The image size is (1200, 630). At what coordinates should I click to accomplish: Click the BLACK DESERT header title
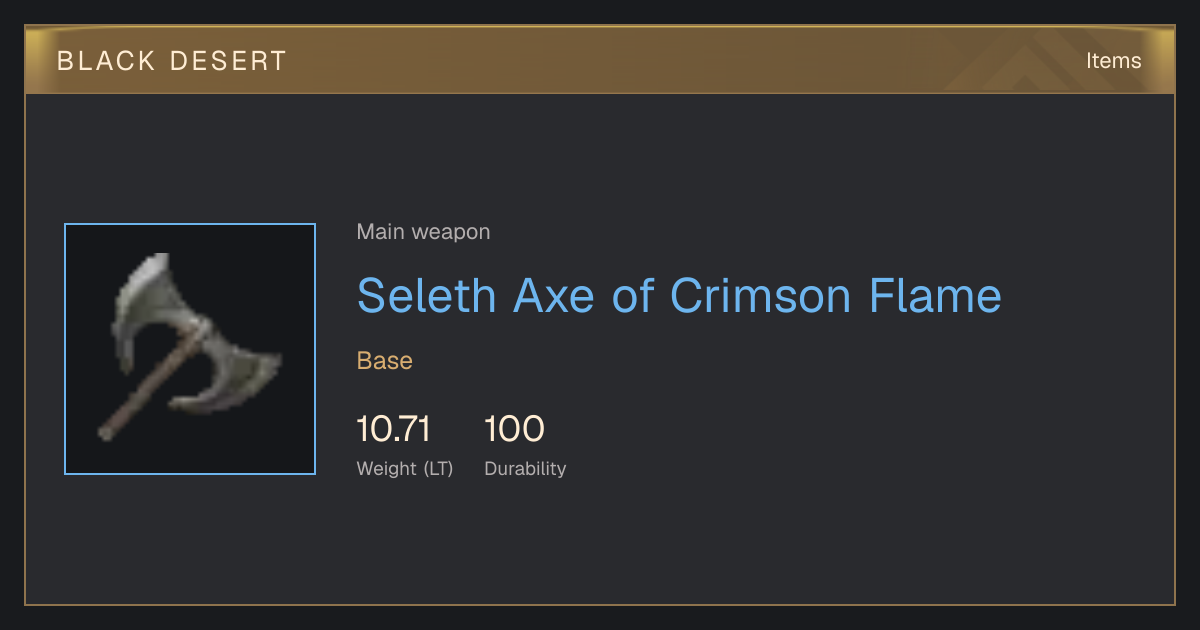172,61
